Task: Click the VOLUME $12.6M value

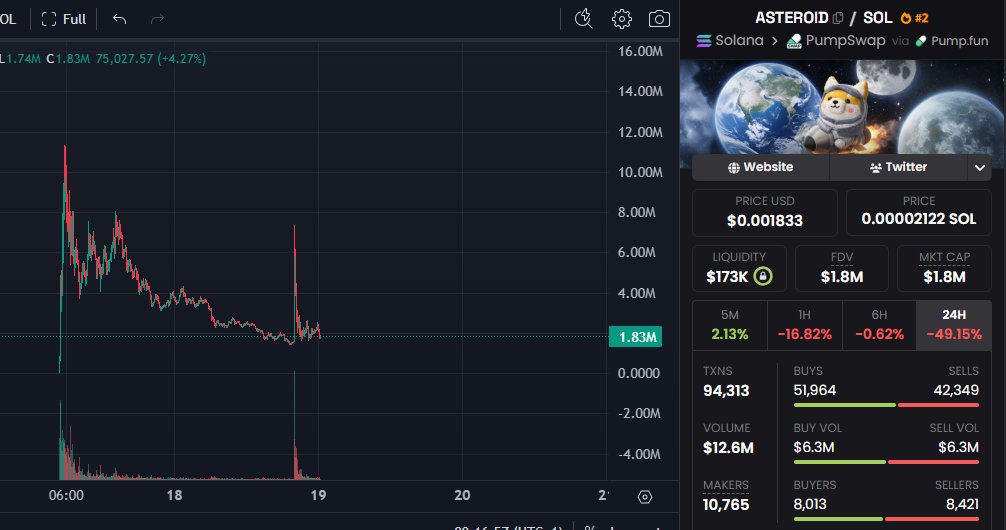Action: tap(728, 448)
